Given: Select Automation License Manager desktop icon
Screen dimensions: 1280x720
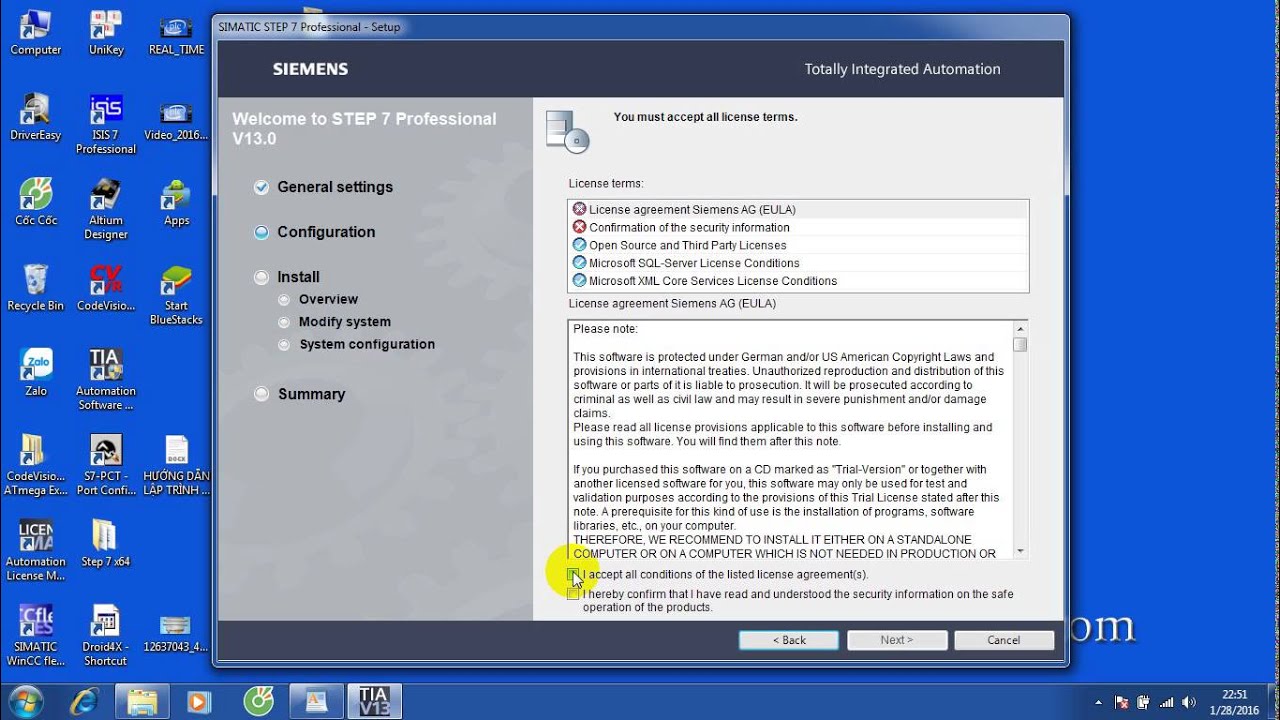Looking at the screenshot, I should click(35, 550).
